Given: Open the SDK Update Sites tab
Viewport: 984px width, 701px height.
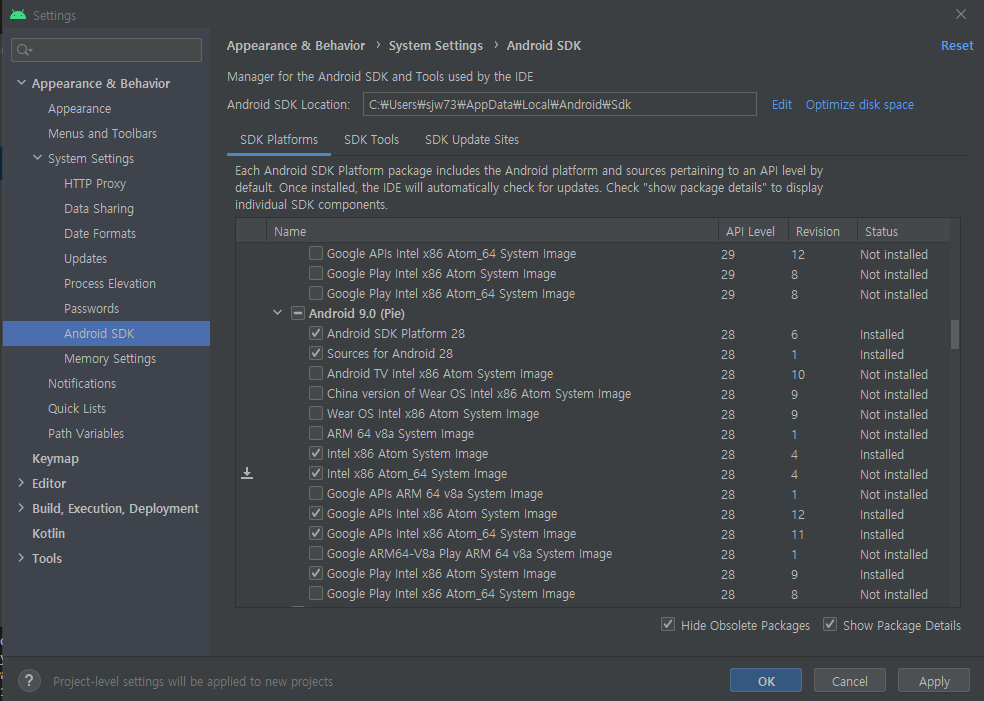Looking at the screenshot, I should (x=472, y=139).
